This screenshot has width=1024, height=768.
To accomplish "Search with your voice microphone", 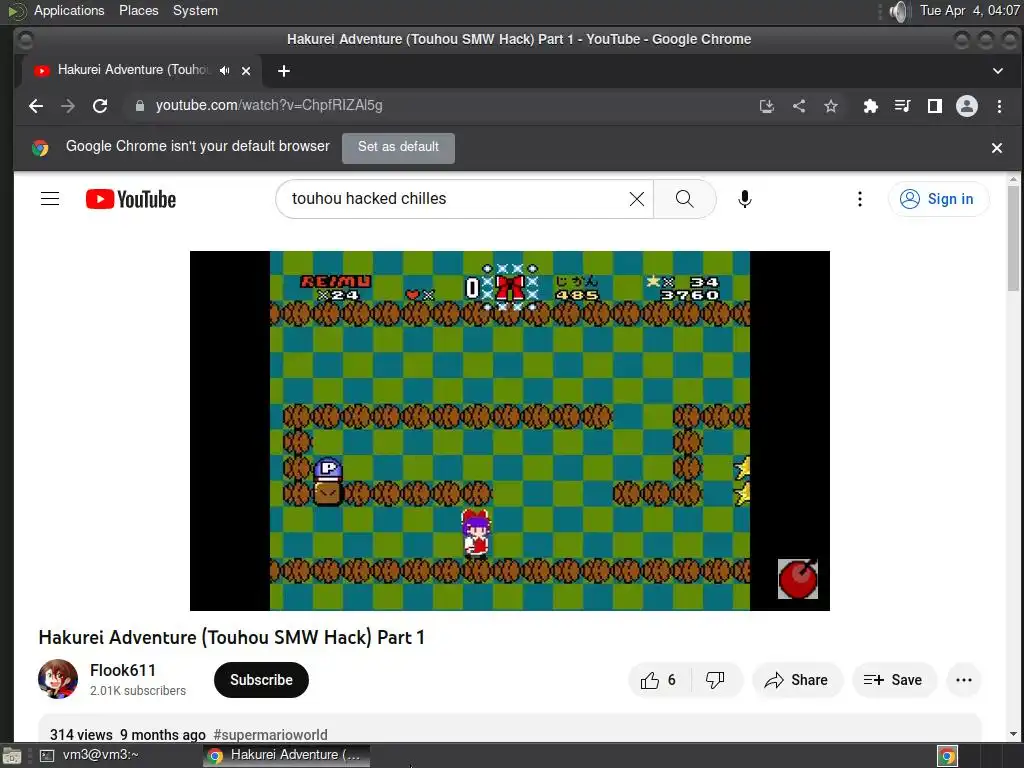I will pyautogui.click(x=744, y=199).
